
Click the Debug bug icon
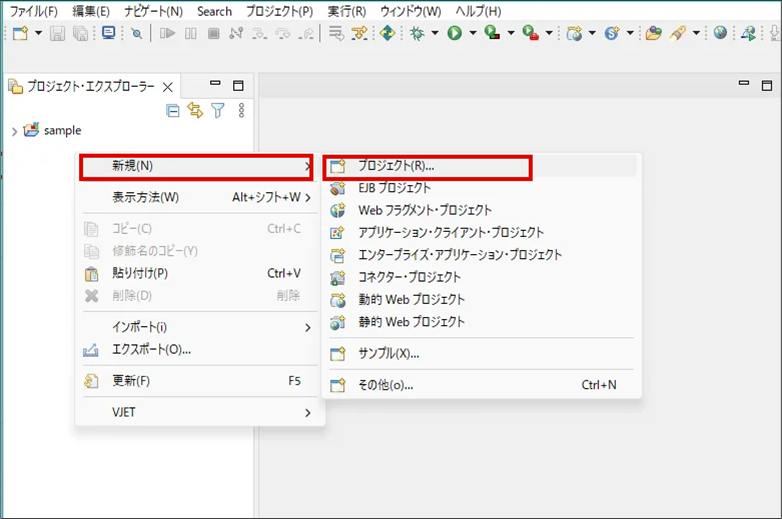pos(418,33)
